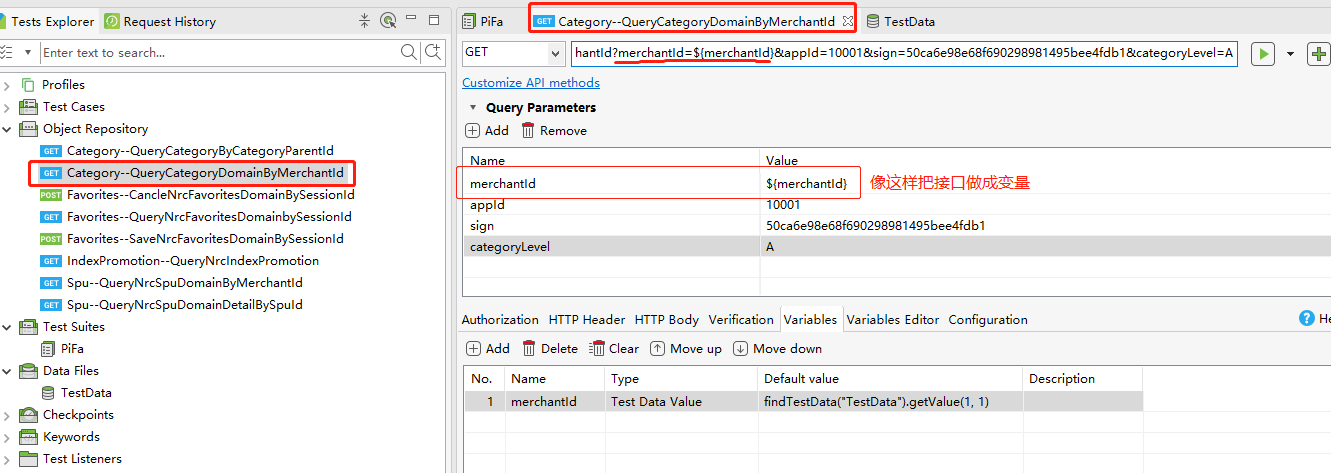This screenshot has height=473, width=1331.
Task: Remove the selected query parameter
Action: coord(555,131)
